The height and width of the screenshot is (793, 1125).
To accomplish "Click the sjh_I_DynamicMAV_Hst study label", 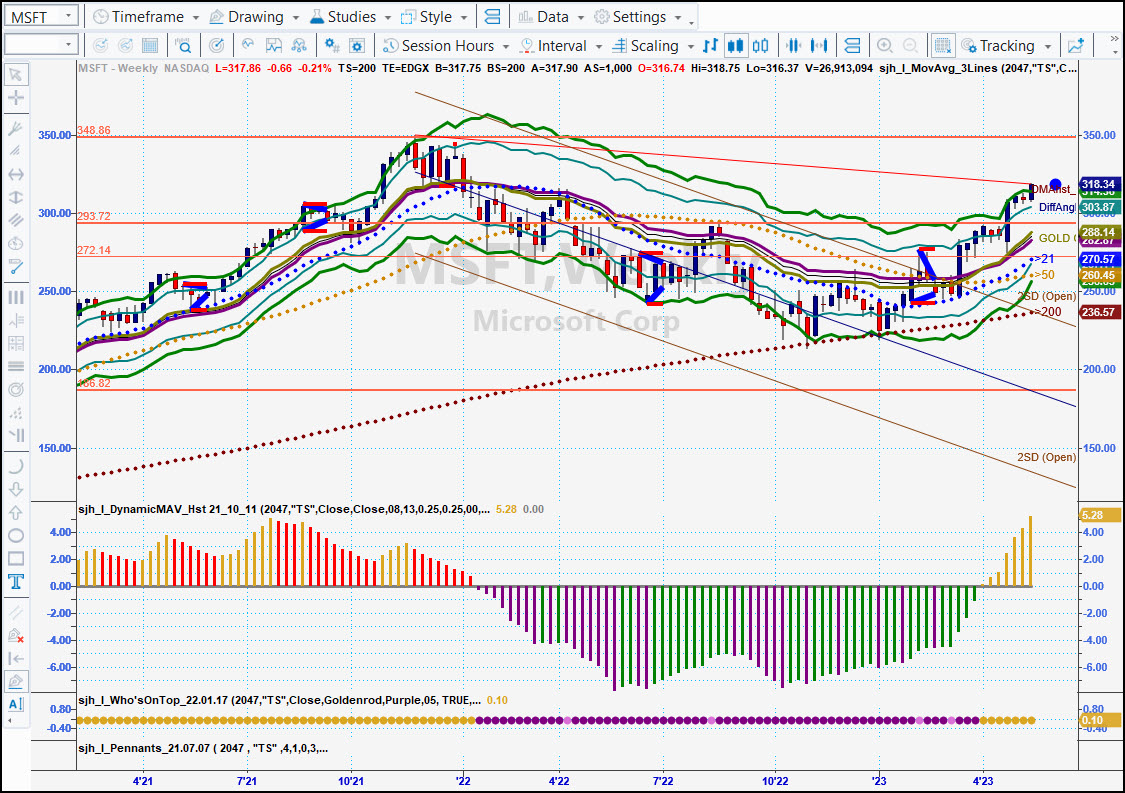I will (x=284, y=510).
